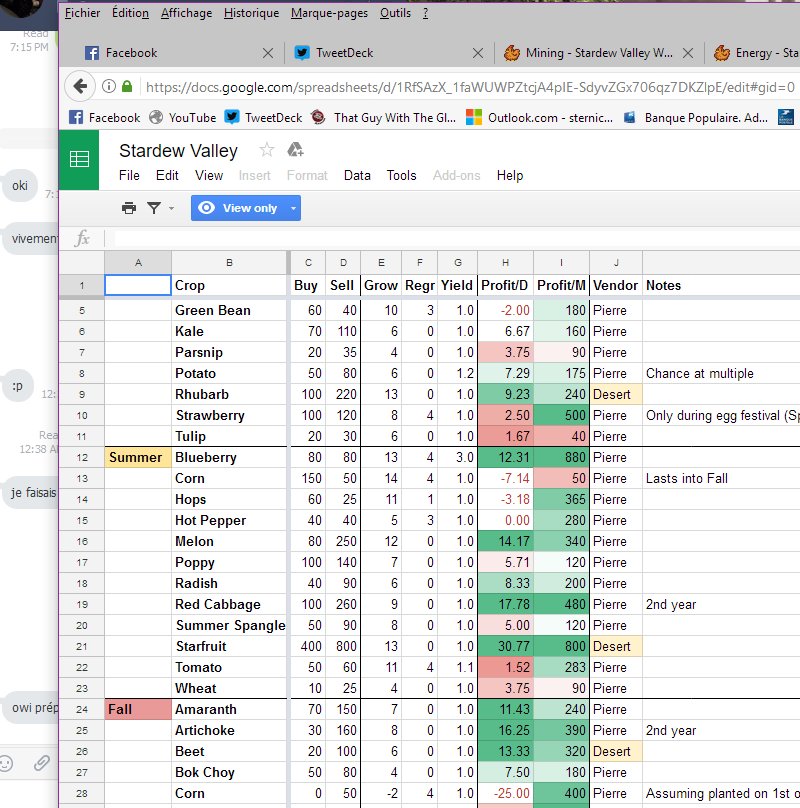
Task: Close the TweetDeck tab
Action: tap(478, 53)
